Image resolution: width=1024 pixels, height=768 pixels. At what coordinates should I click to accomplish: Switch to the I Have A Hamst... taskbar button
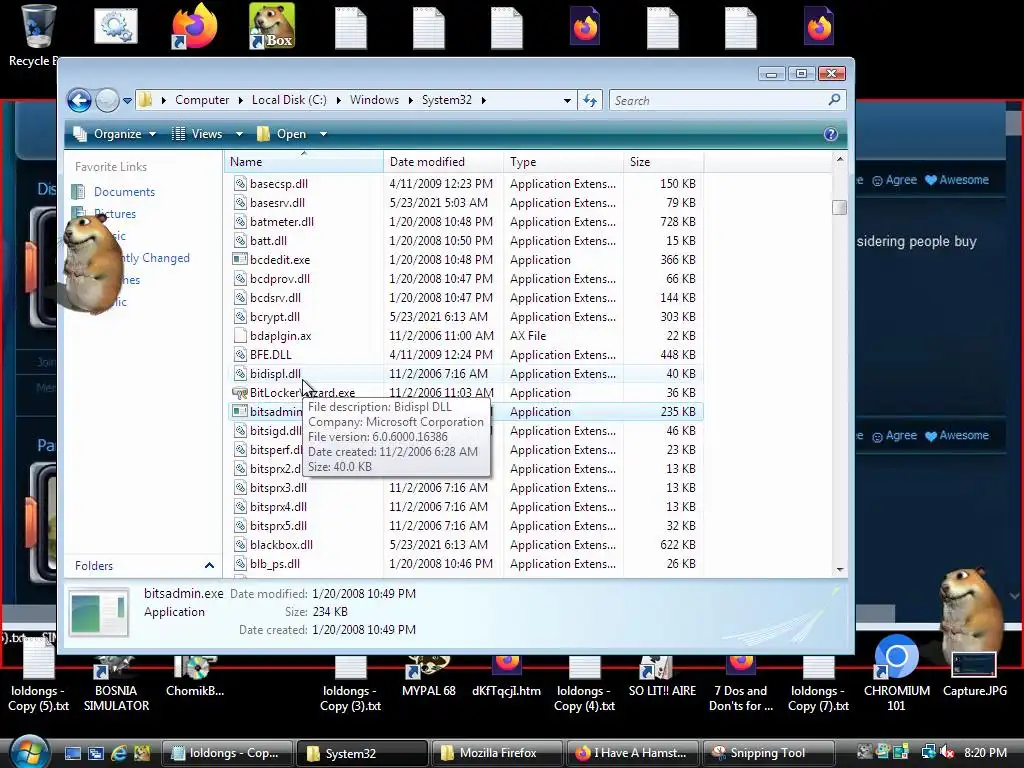[x=631, y=753]
